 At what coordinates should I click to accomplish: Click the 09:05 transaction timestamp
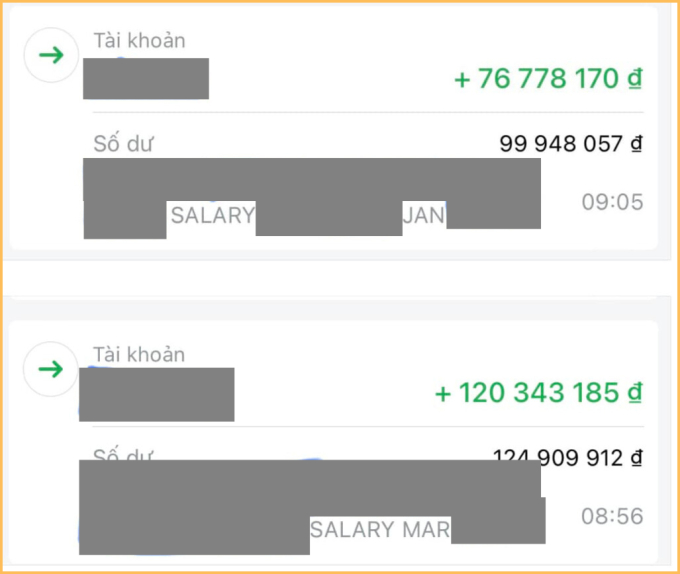(x=612, y=202)
